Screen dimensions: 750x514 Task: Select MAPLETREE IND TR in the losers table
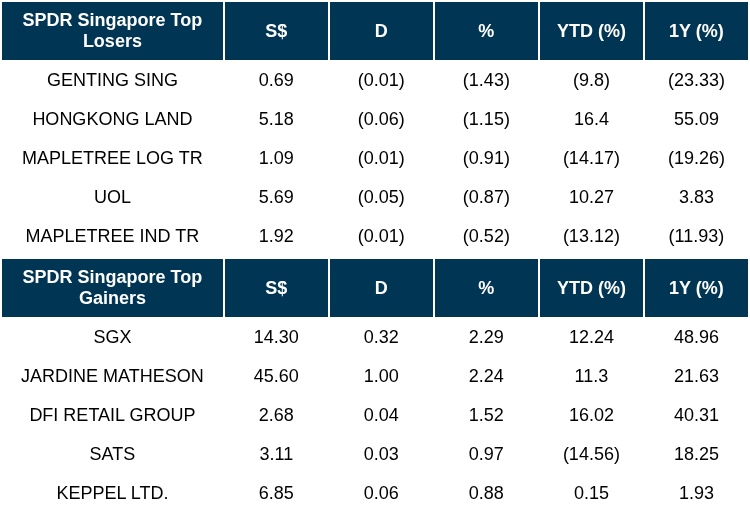[112, 236]
